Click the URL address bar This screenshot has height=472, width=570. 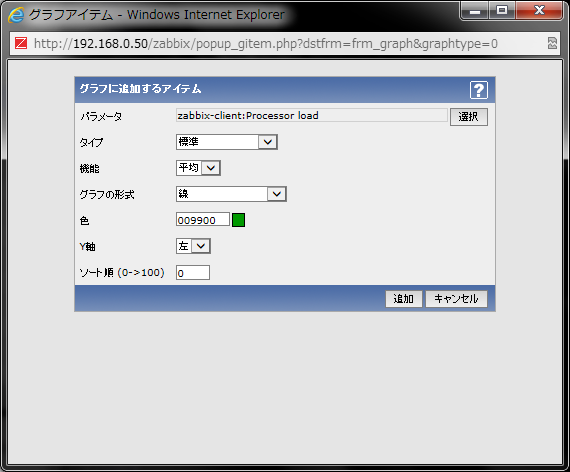(284, 44)
